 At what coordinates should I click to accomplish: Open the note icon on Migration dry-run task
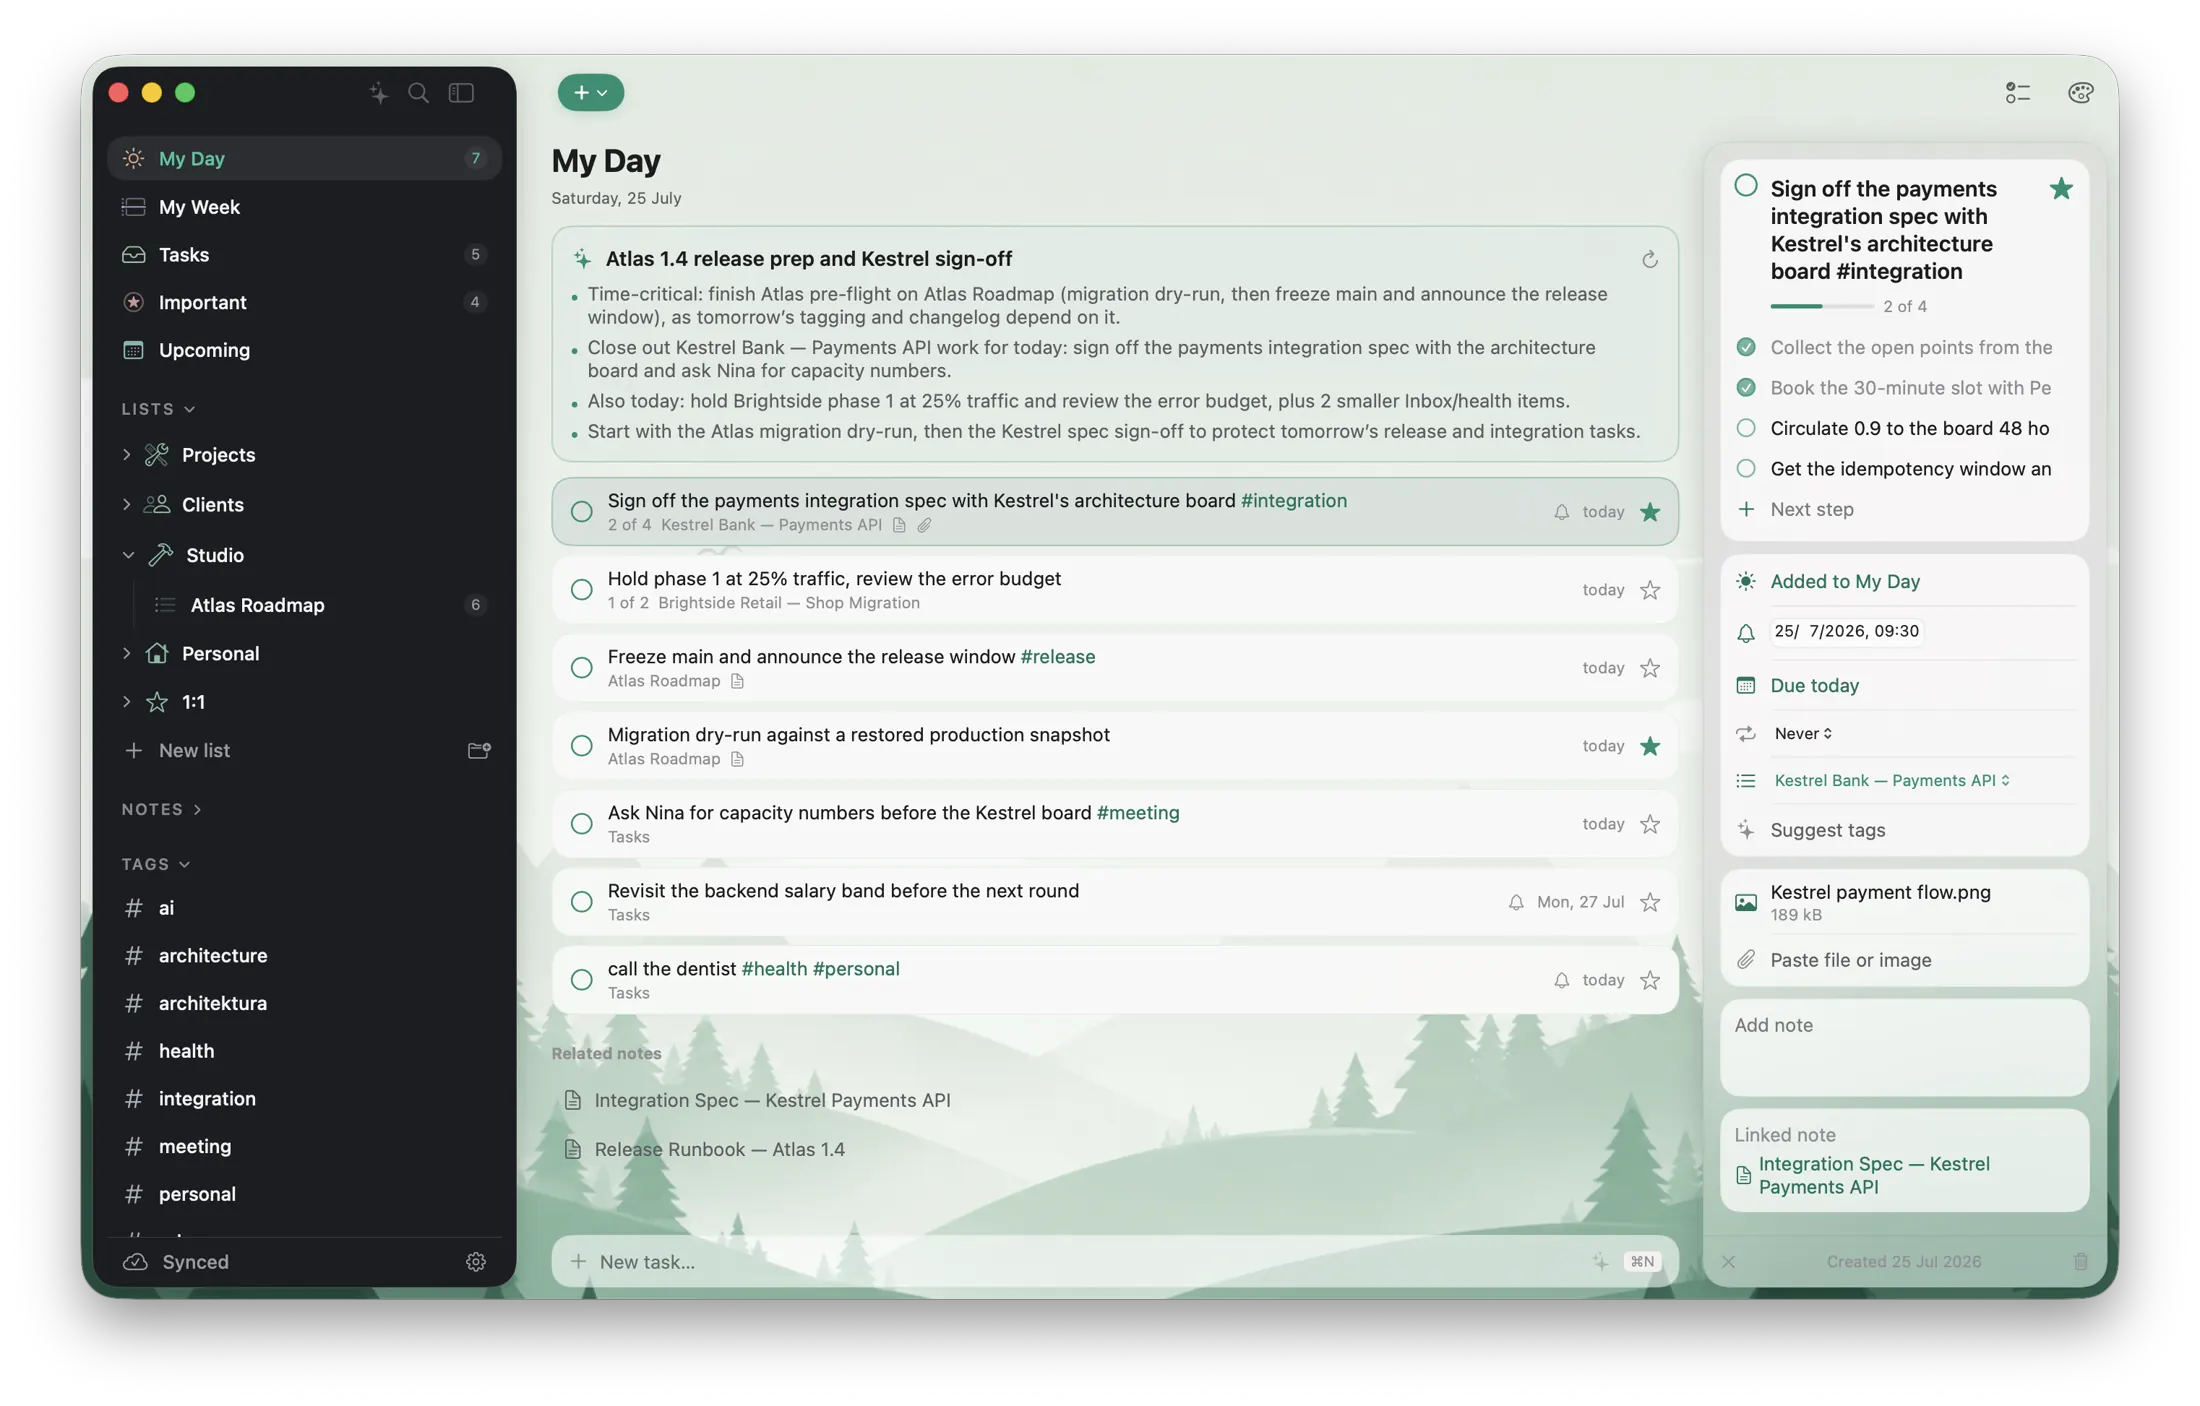(x=737, y=759)
